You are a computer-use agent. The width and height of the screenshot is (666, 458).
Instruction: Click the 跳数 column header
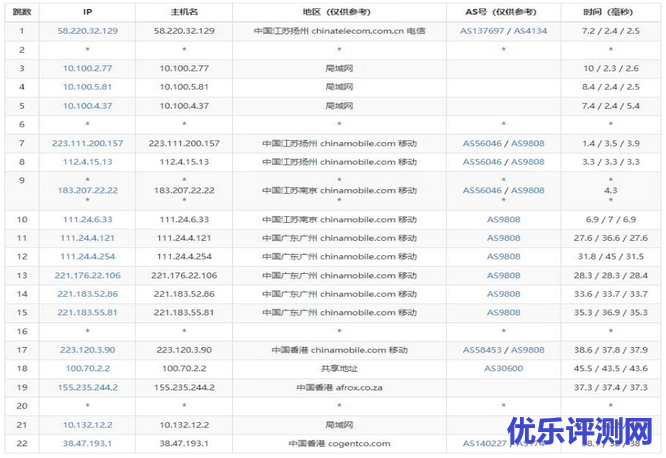click(21, 11)
